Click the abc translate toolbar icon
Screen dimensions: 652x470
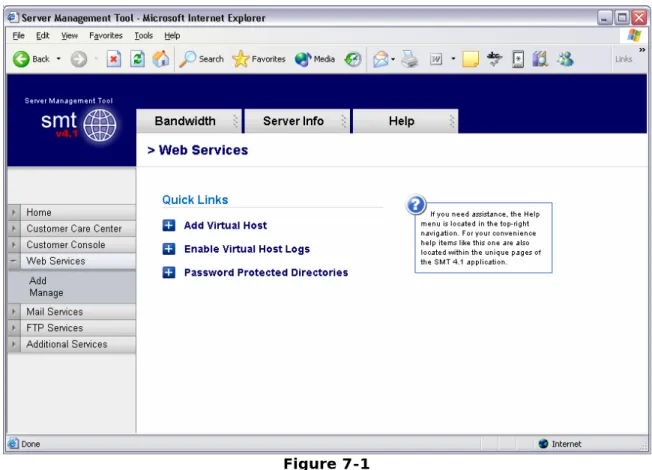point(494,59)
